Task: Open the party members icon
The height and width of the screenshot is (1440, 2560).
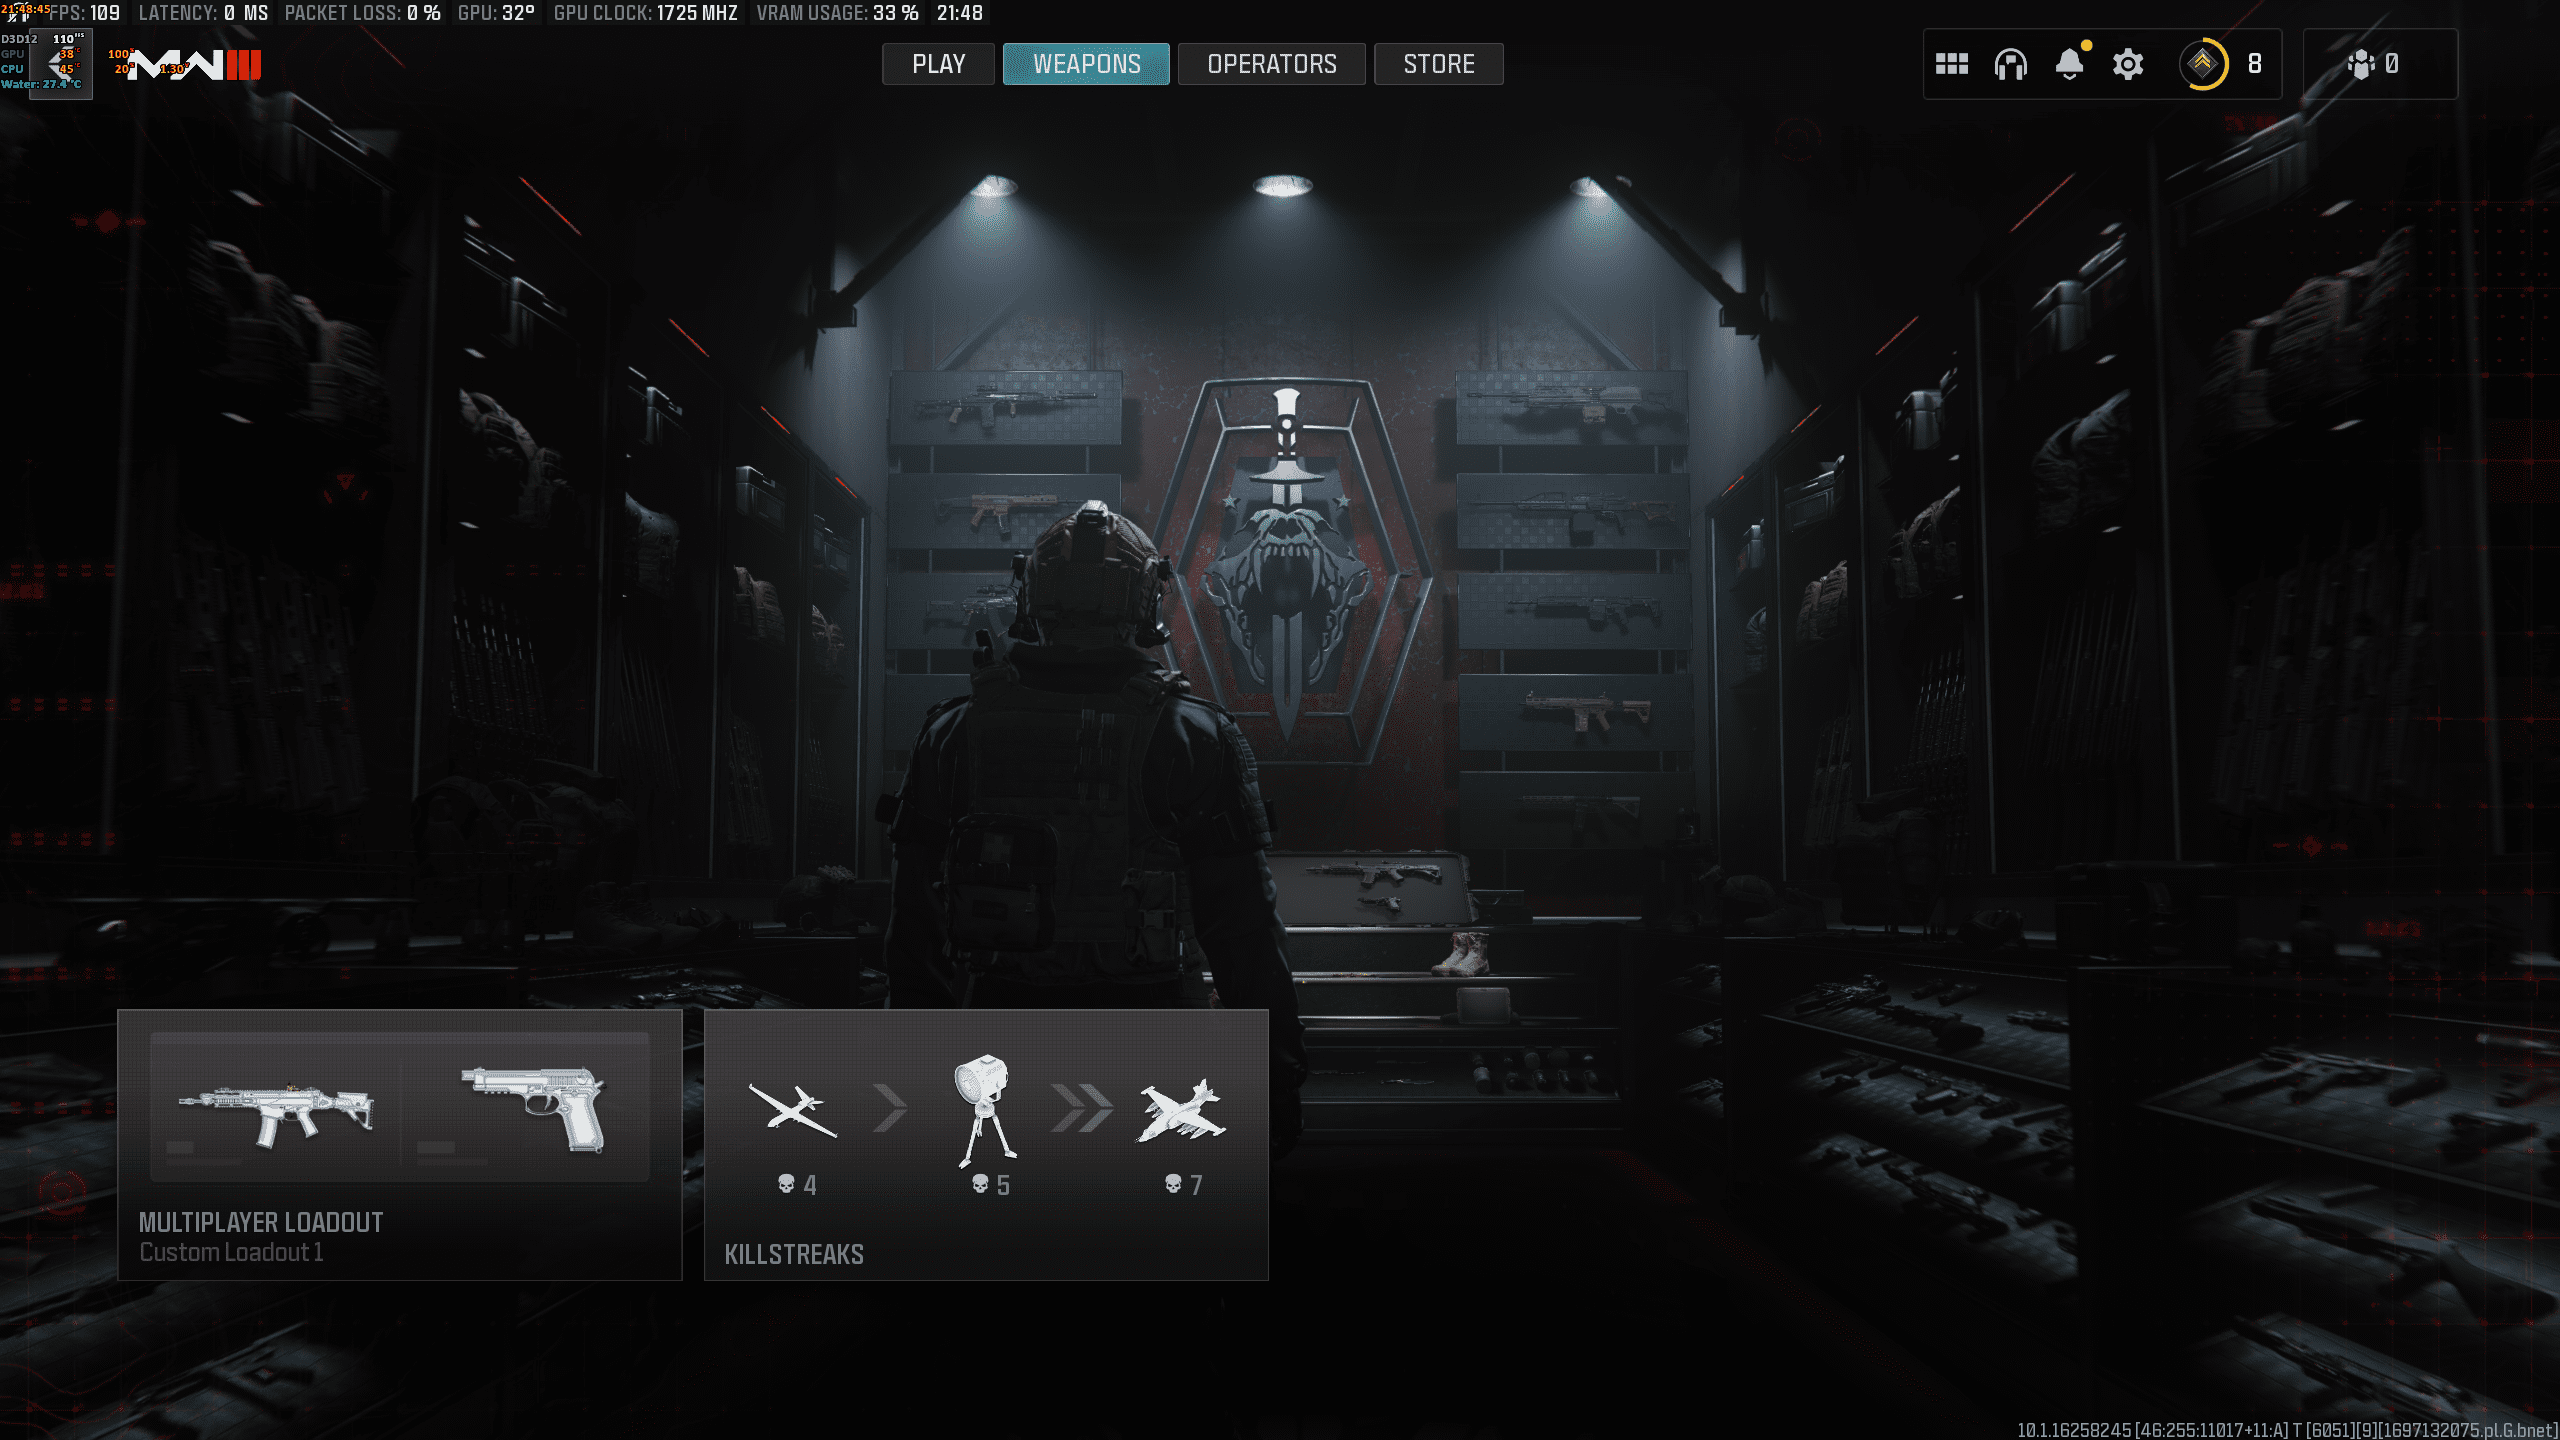Action: pos(2360,64)
